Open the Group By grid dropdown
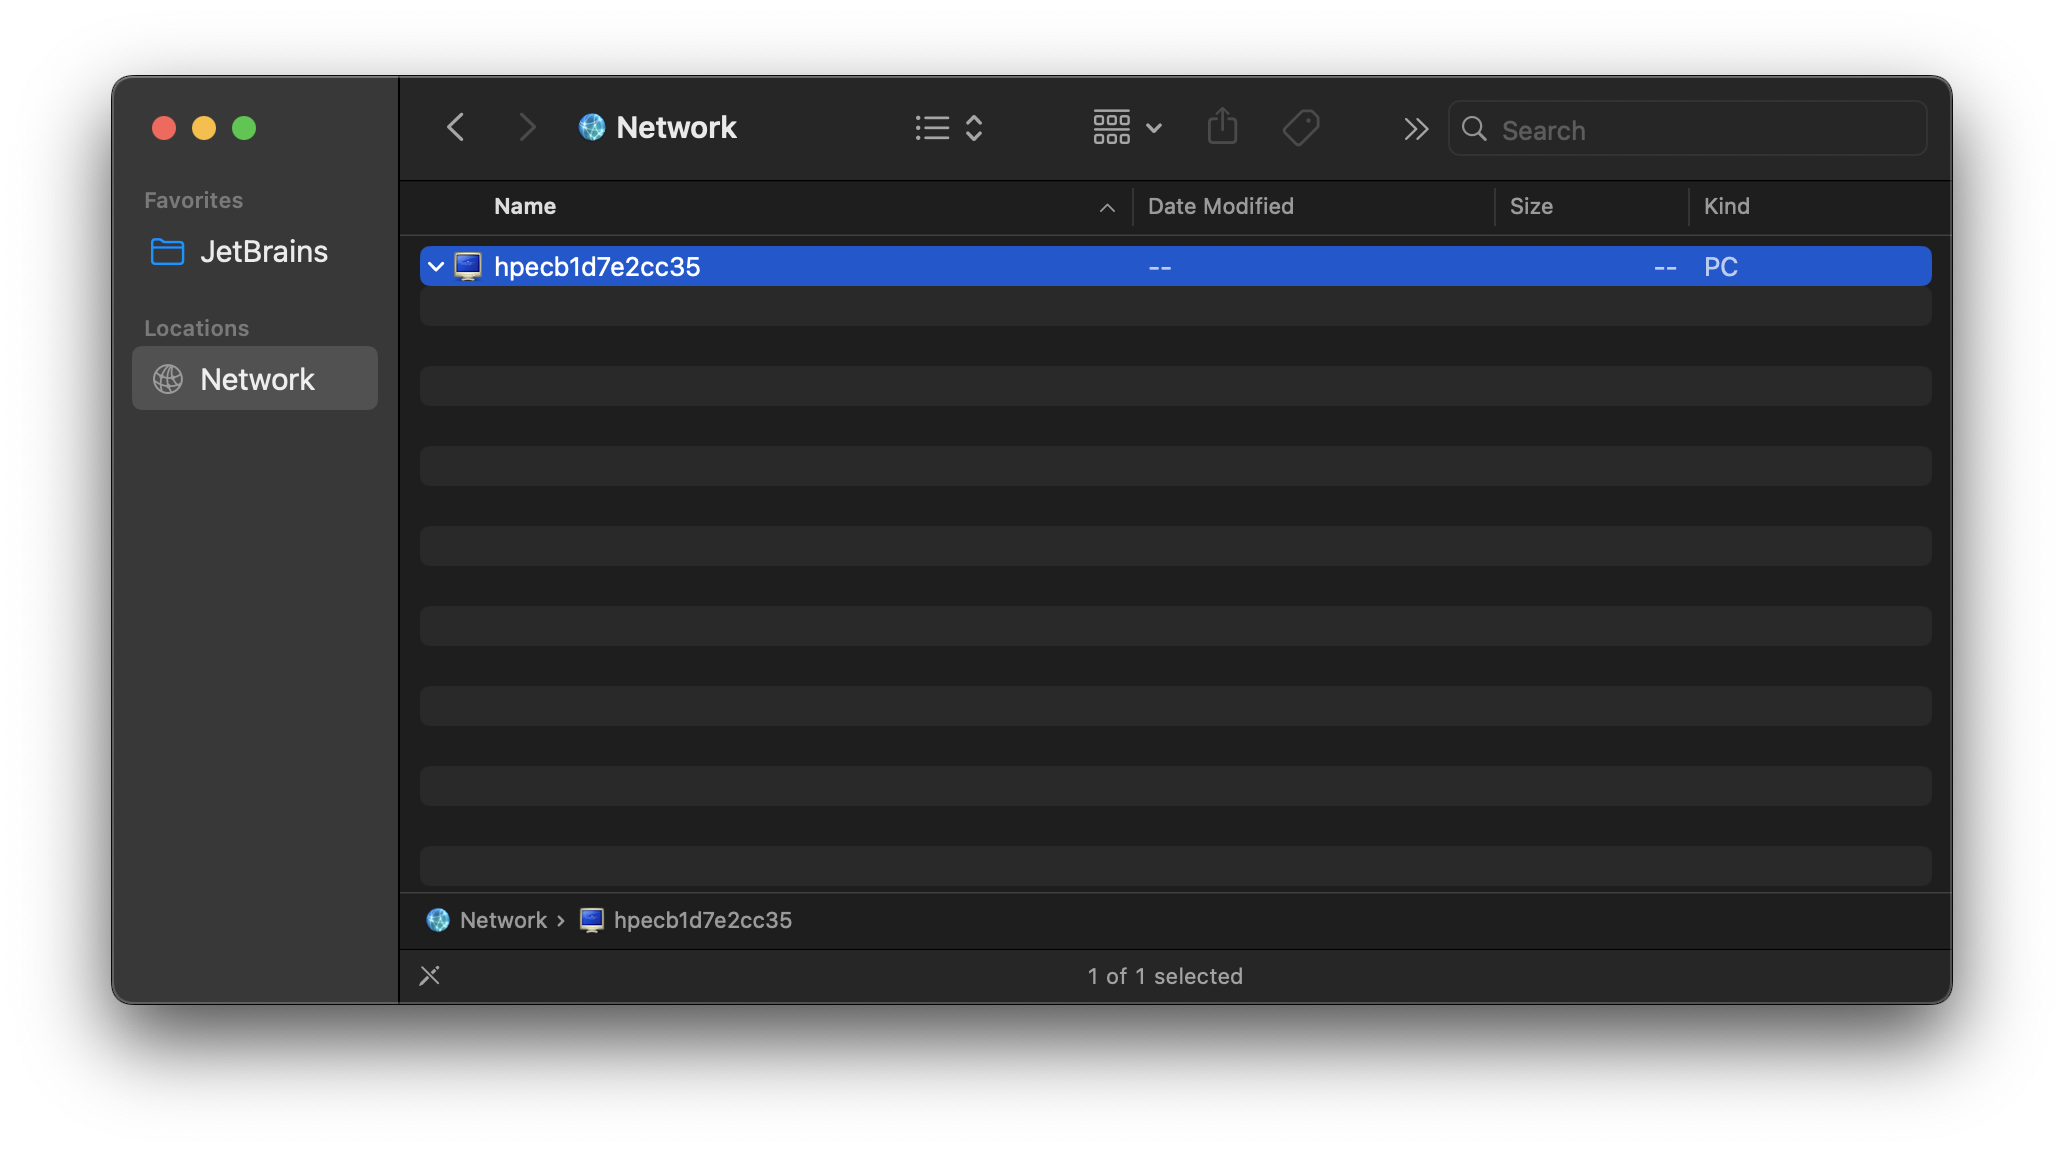2064x1152 pixels. pos(1127,128)
